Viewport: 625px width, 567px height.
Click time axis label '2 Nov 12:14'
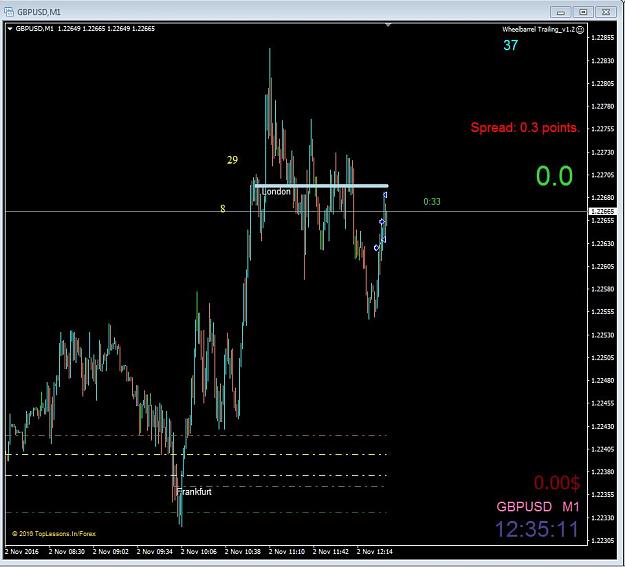[x=375, y=552]
